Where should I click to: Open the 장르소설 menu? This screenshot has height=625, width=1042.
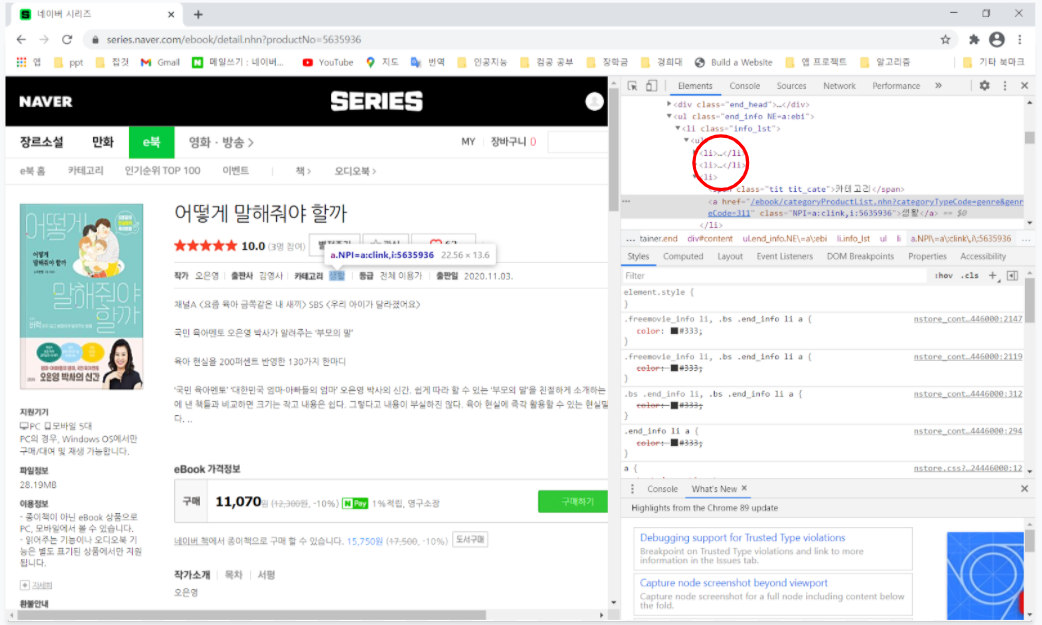[41, 142]
